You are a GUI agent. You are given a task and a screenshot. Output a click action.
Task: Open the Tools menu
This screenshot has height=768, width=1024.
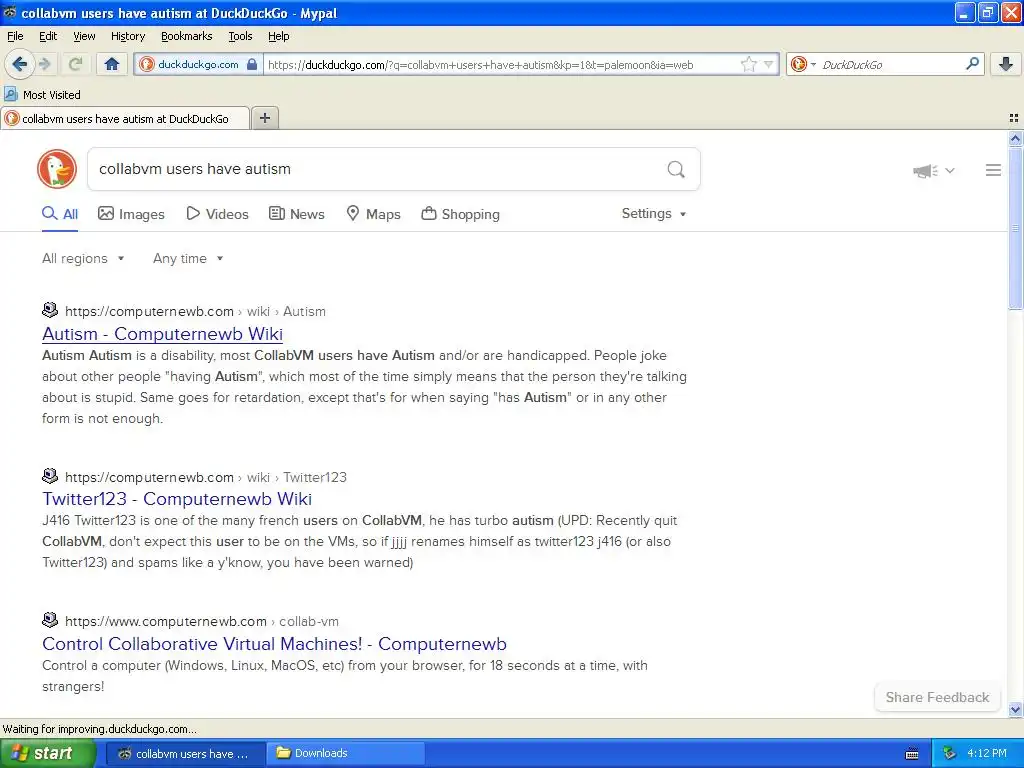point(240,37)
